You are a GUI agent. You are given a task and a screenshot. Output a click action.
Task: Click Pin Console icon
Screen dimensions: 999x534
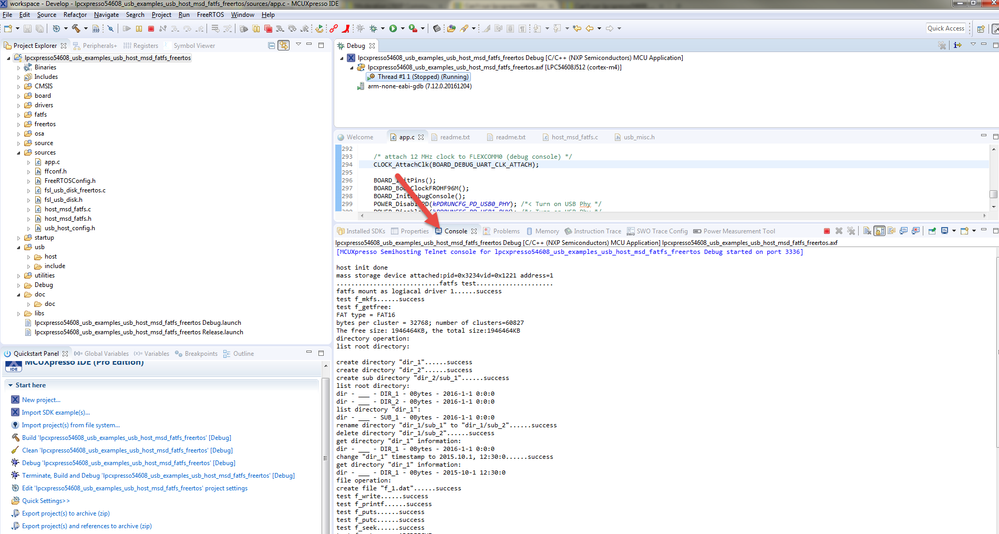tap(932, 231)
